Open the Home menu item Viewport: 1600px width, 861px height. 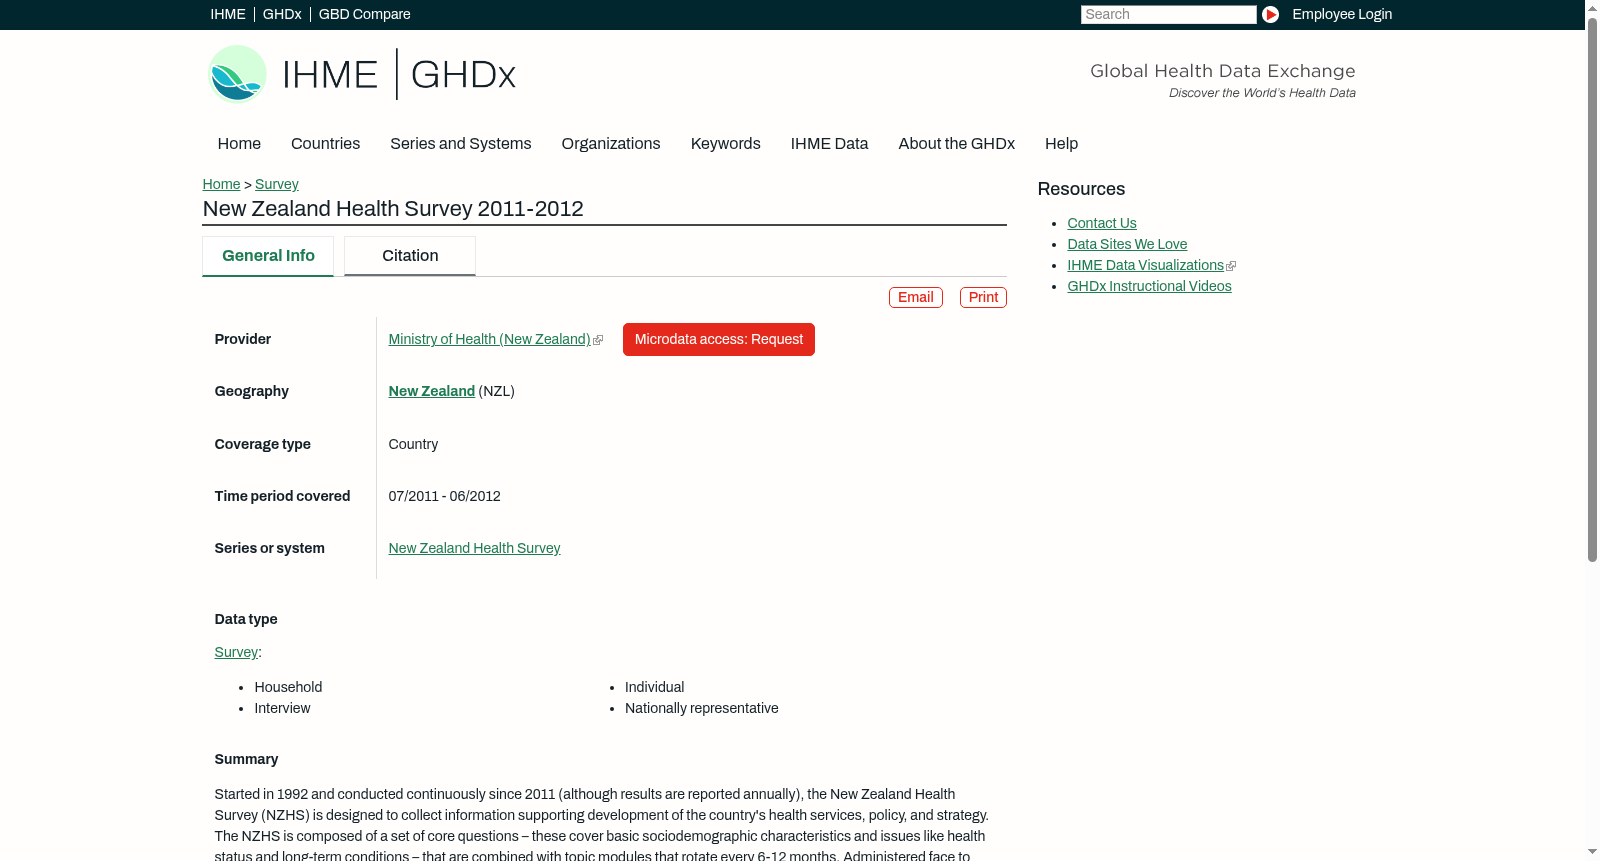pyautogui.click(x=239, y=144)
